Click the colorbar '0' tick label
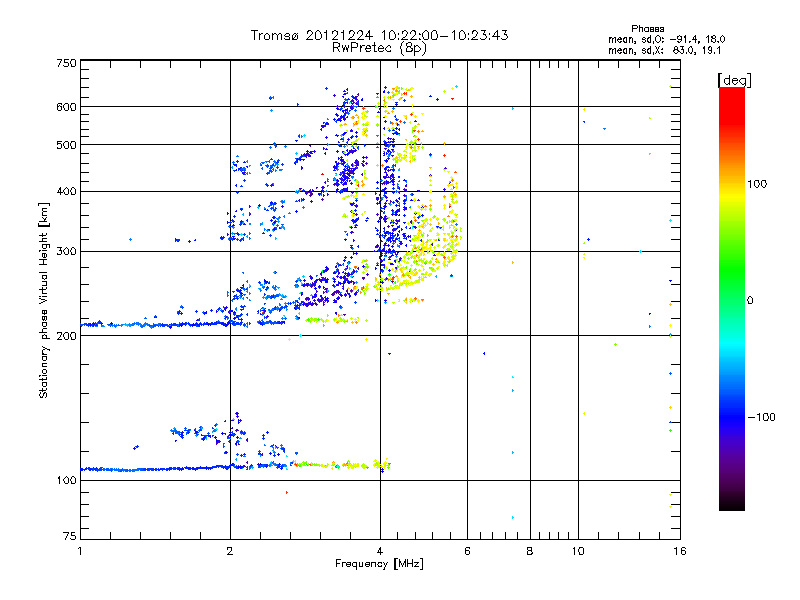The width and height of the screenshot is (800, 600). [750, 301]
